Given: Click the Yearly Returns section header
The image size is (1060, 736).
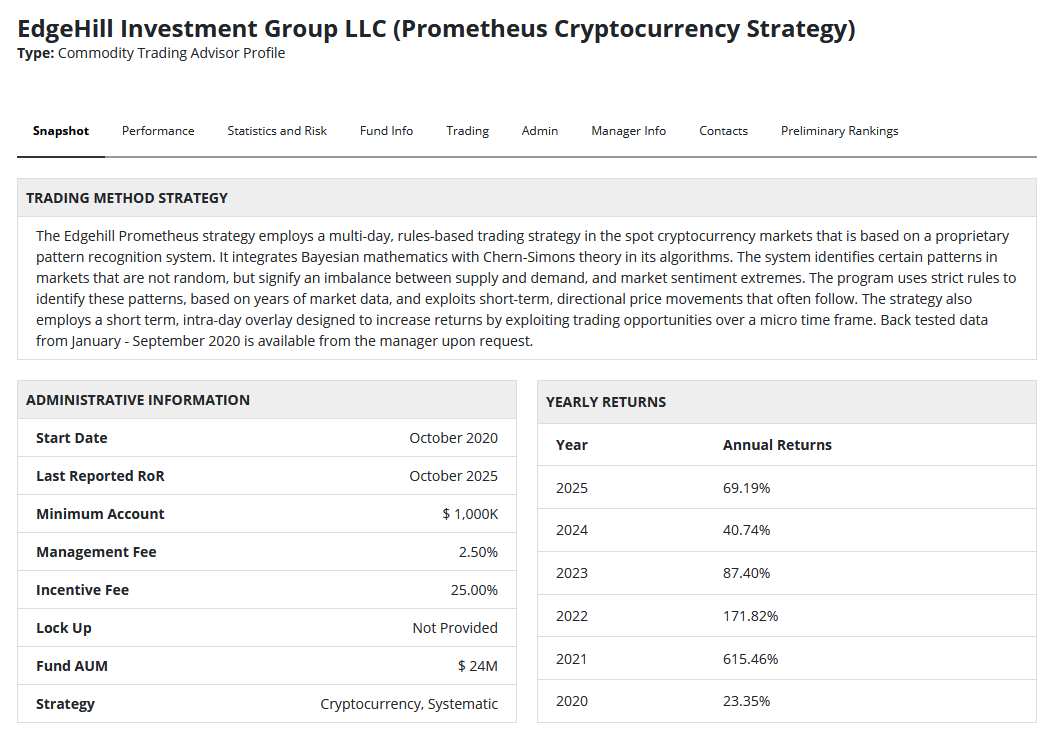Looking at the screenshot, I should click(606, 402).
